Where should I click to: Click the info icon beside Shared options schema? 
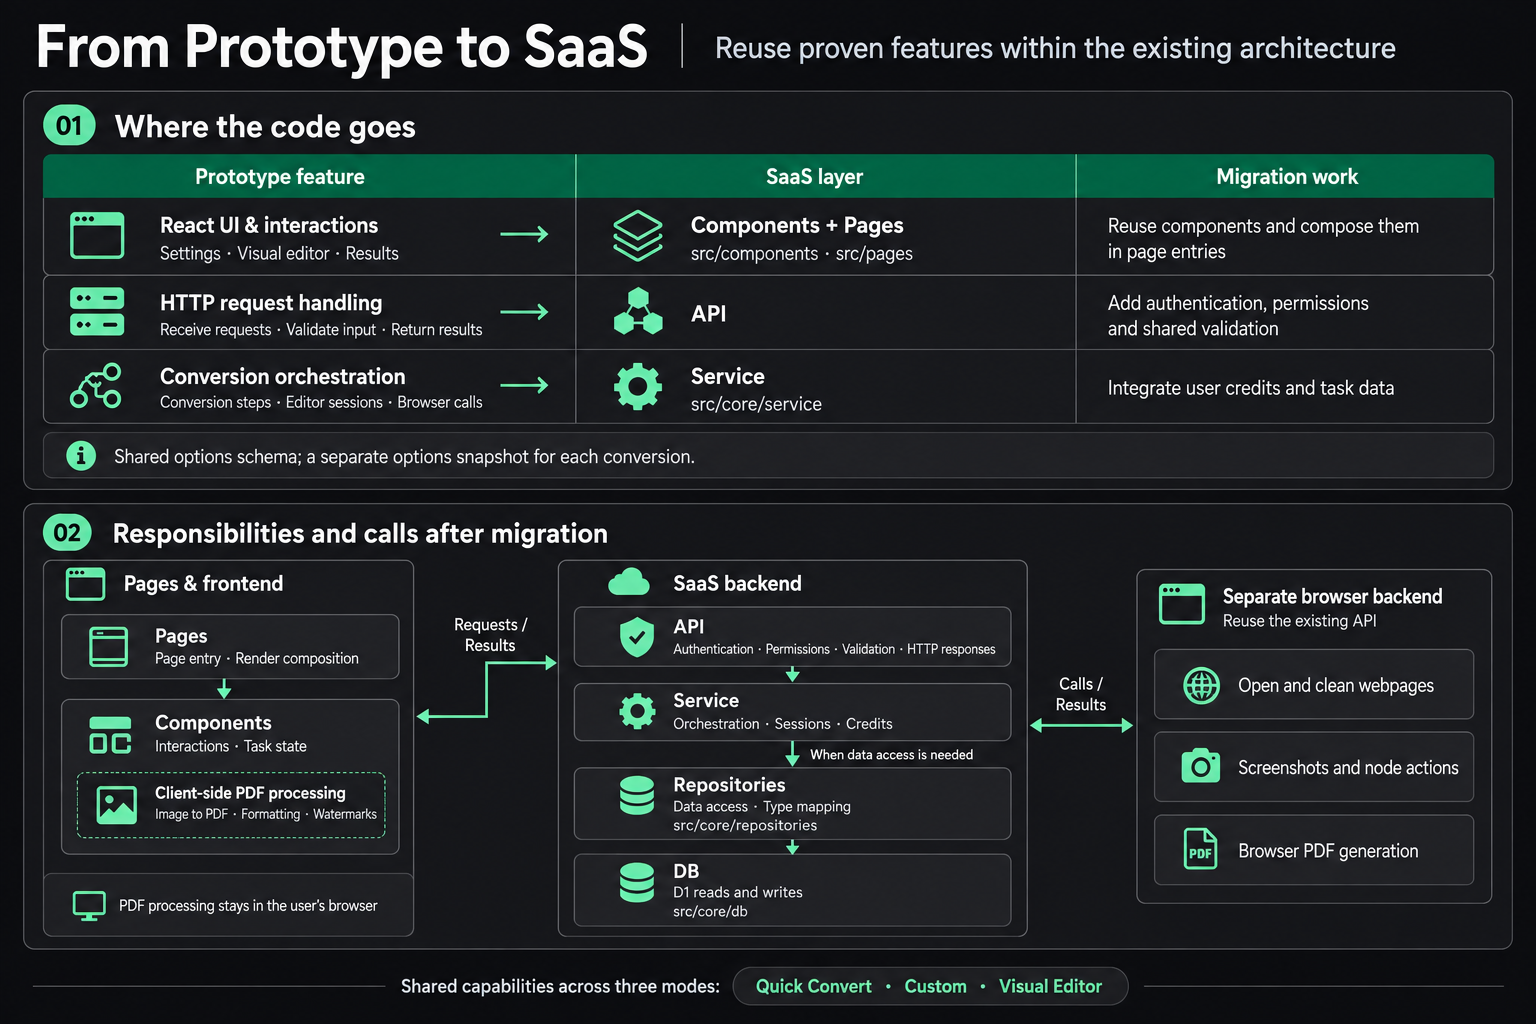pyautogui.click(x=81, y=456)
